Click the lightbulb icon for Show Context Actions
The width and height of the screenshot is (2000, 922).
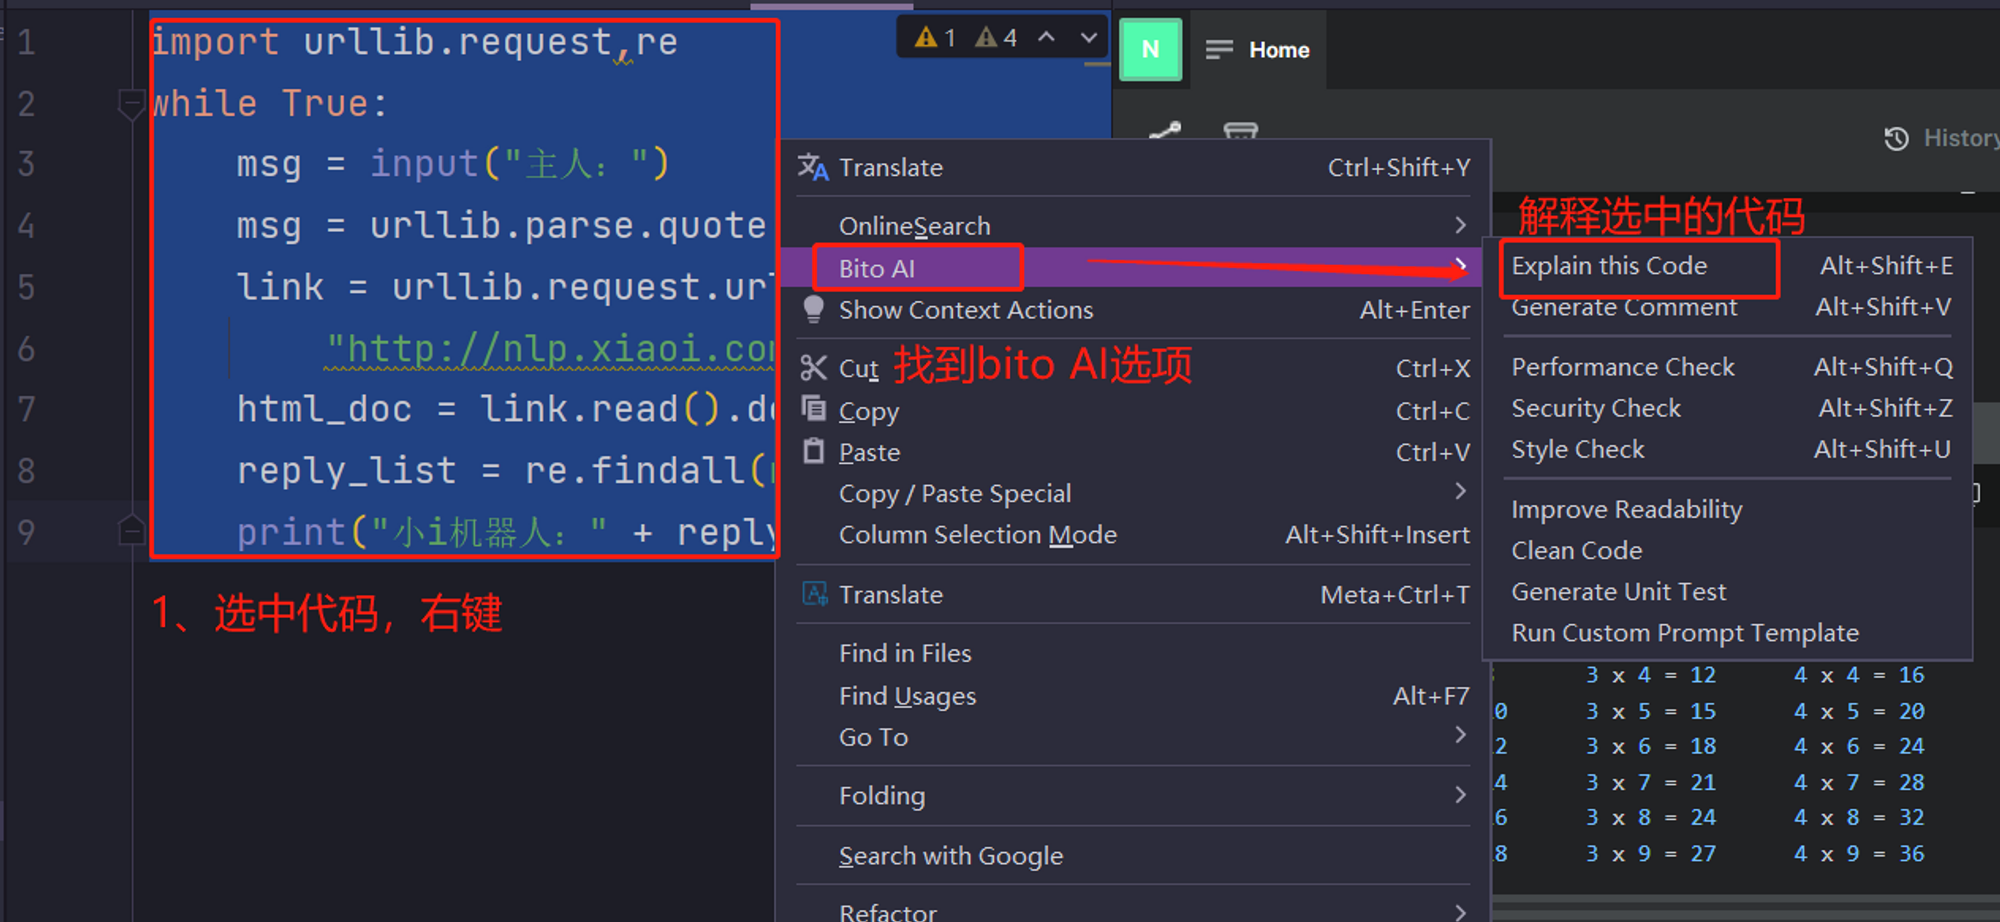[x=814, y=310]
